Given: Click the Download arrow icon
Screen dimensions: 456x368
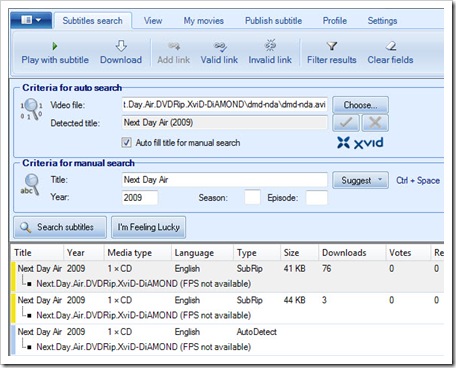Looking at the screenshot, I should tap(121, 46).
